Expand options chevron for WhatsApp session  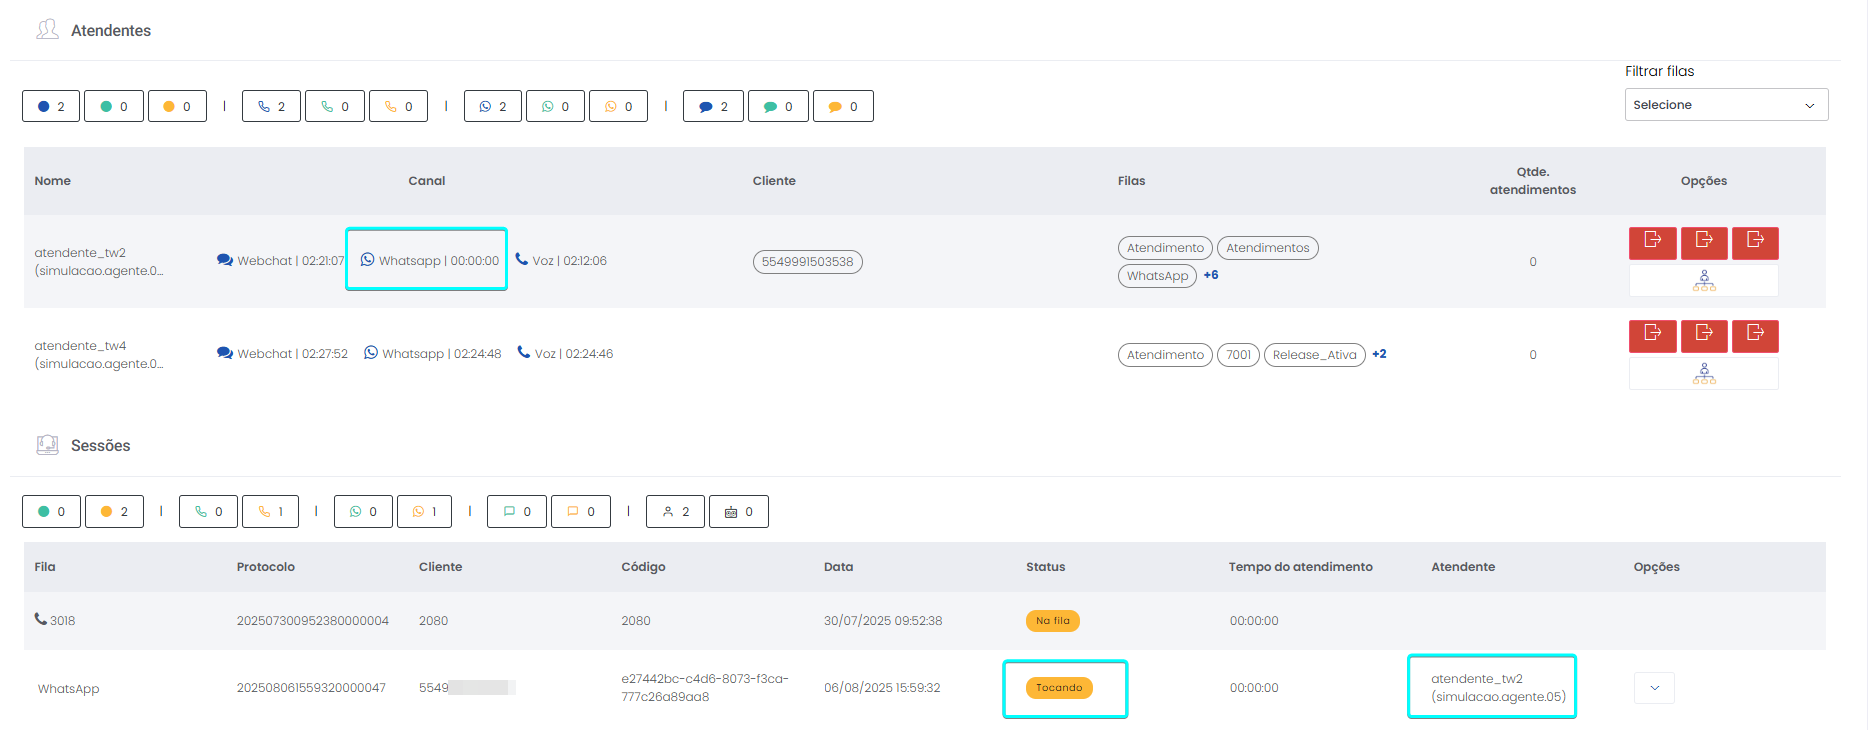tap(1654, 688)
